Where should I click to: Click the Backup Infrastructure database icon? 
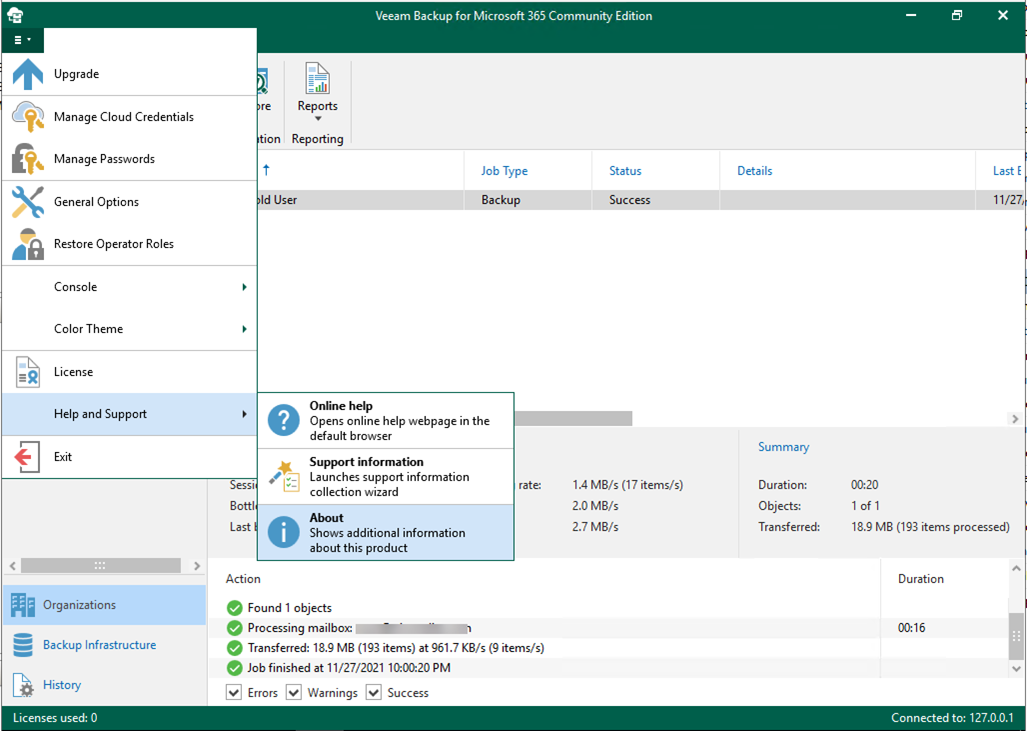click(23, 645)
